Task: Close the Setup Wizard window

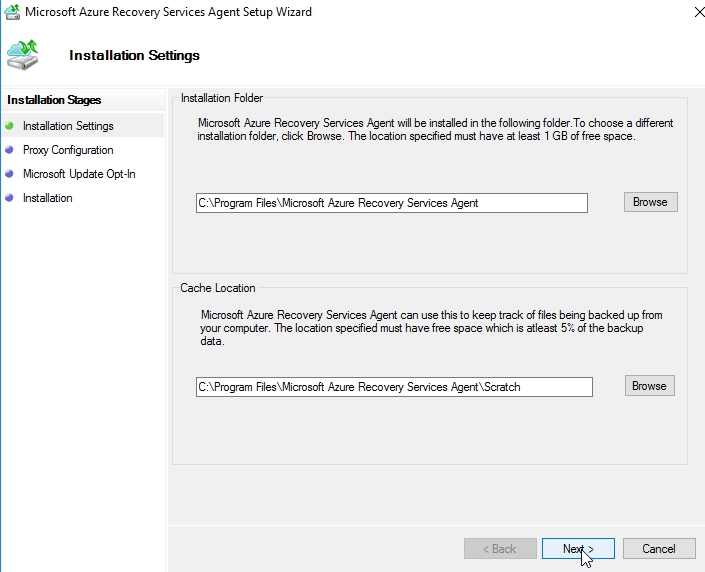Action: click(699, 12)
